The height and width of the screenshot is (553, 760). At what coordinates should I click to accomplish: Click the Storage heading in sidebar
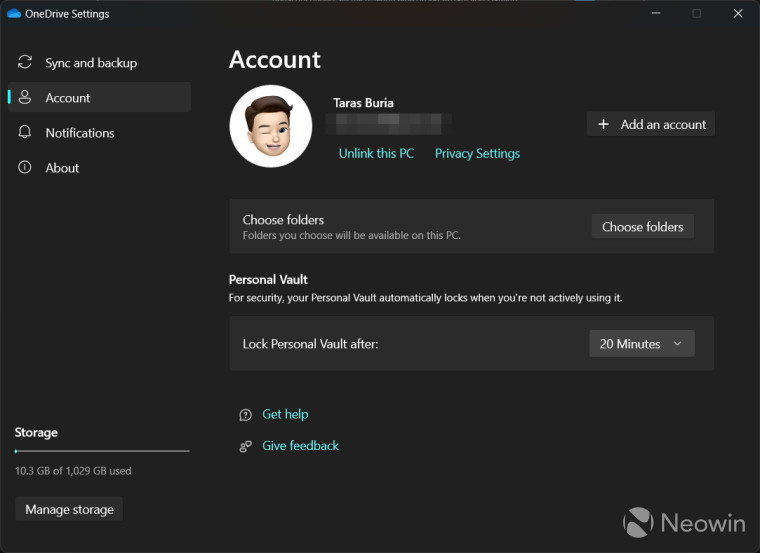pyautogui.click(x=36, y=432)
